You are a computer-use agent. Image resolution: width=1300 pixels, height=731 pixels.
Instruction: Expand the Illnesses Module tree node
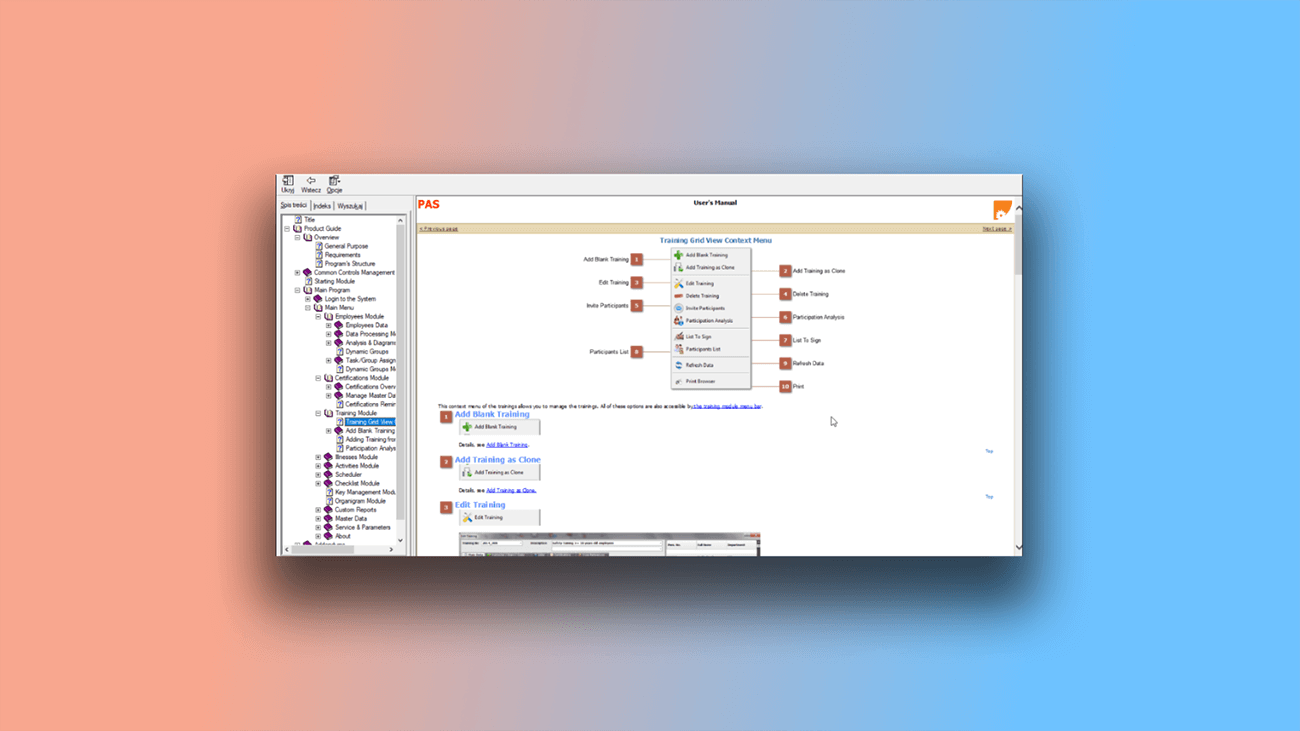point(318,457)
